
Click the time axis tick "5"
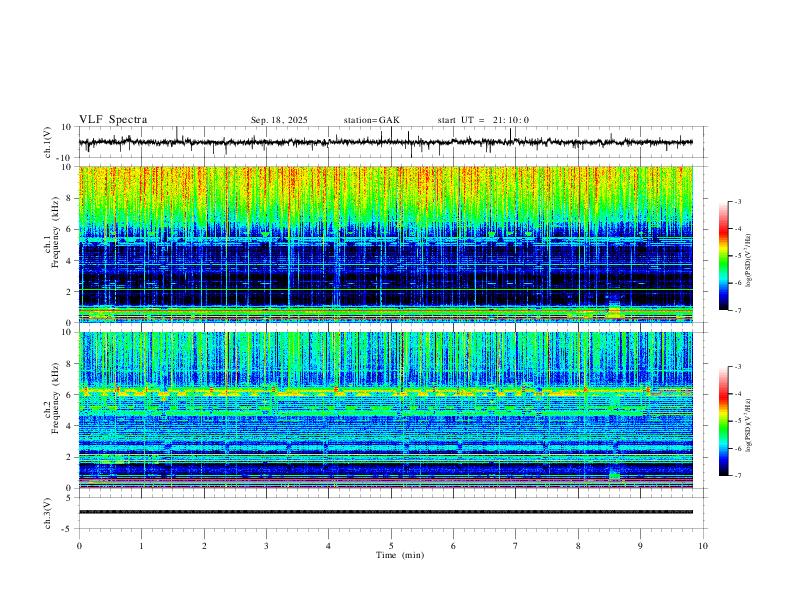[391, 546]
